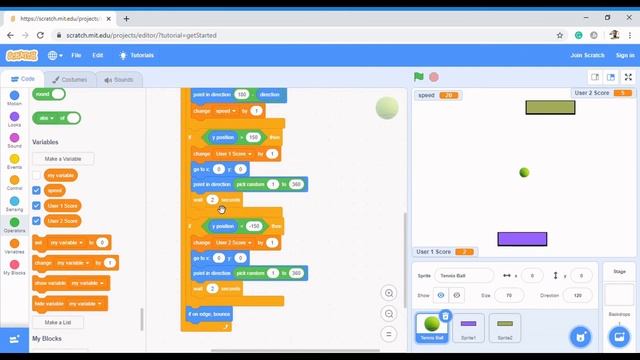Click the Scratch logo
This screenshot has height=360, width=640.
click(22, 55)
